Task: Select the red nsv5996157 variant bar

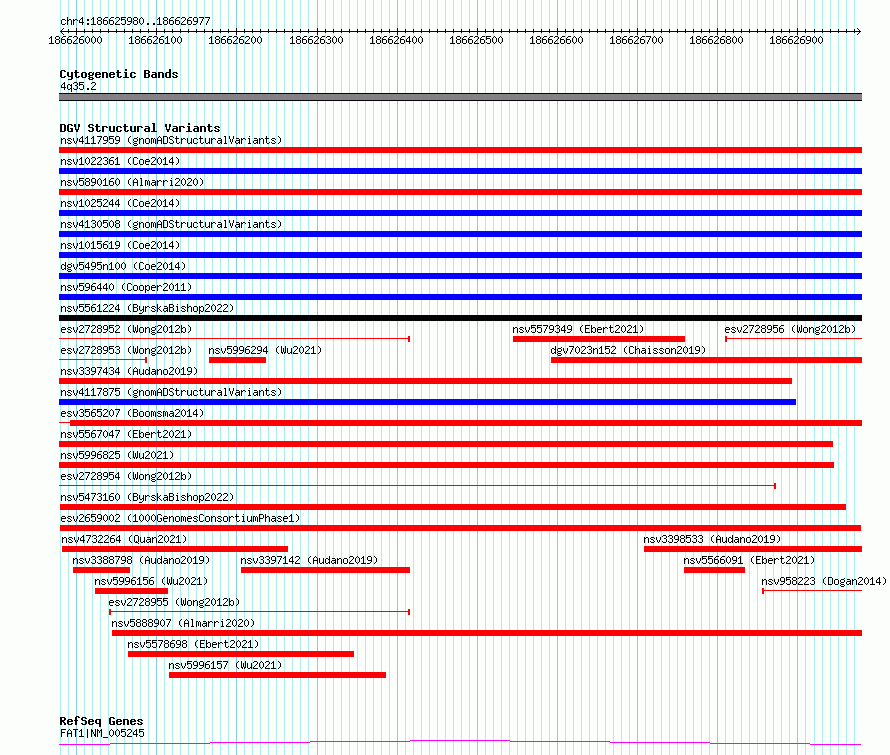Action: tap(278, 675)
